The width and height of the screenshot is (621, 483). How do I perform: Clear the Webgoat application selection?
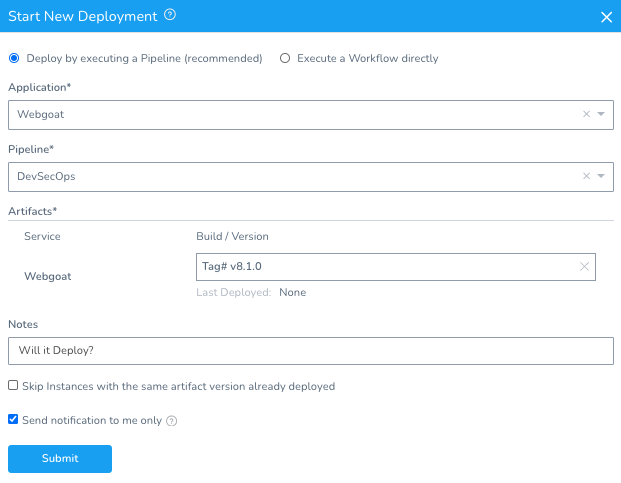click(587, 114)
